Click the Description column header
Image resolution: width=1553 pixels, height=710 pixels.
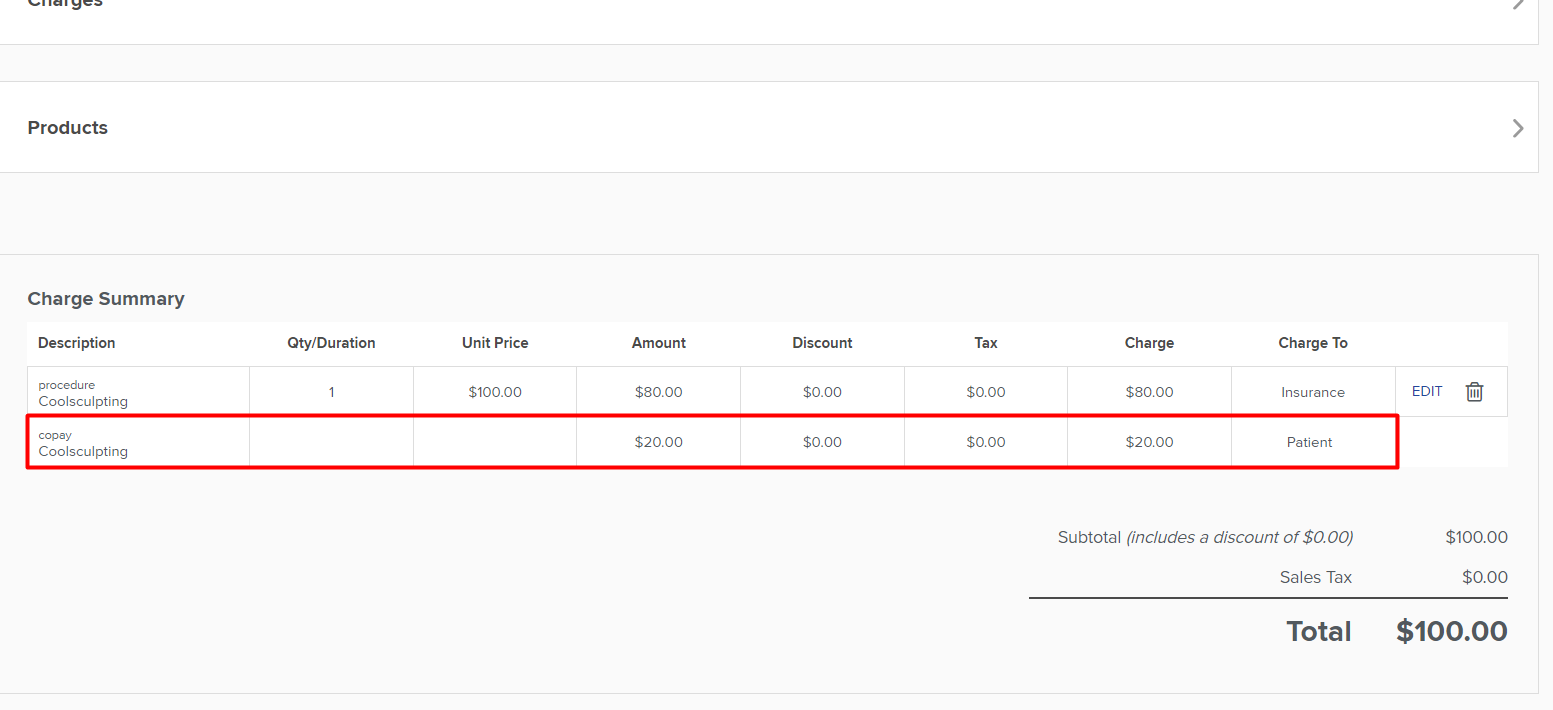tap(77, 343)
